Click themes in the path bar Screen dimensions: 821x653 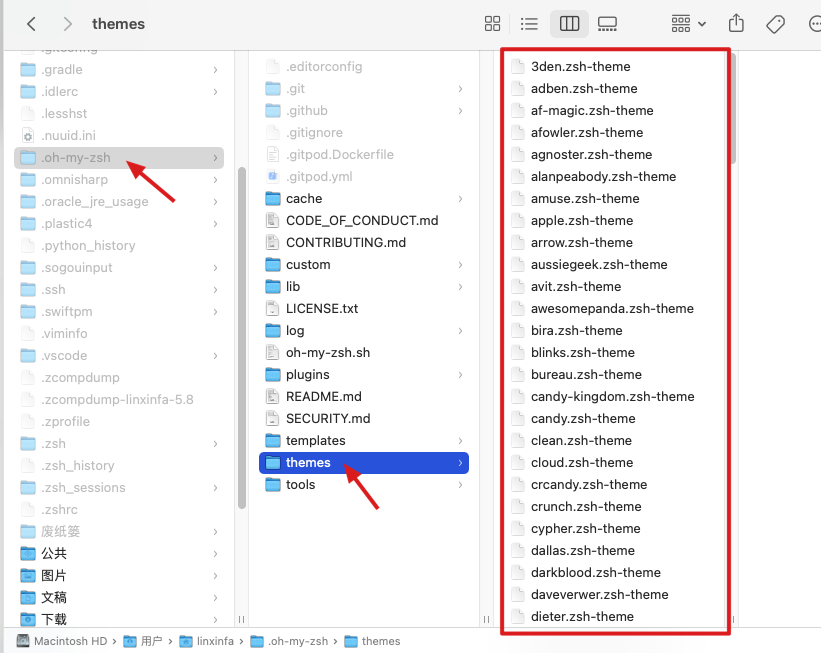pos(372,641)
